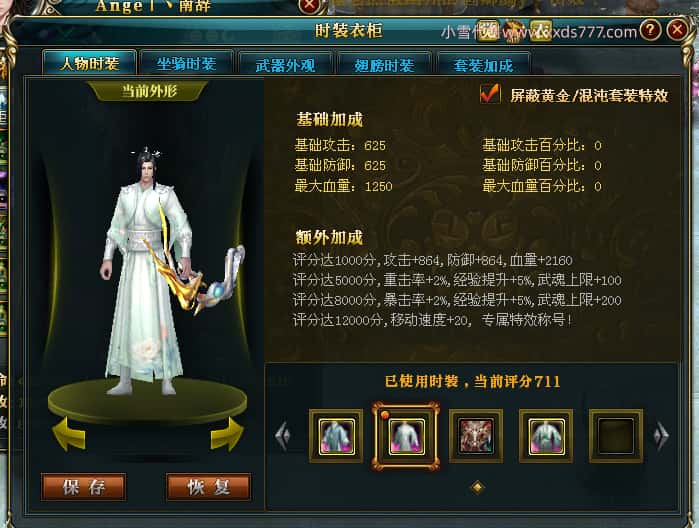The width and height of the screenshot is (699, 528).
Task: Open the 套装加成 tab
Action: (x=484, y=65)
